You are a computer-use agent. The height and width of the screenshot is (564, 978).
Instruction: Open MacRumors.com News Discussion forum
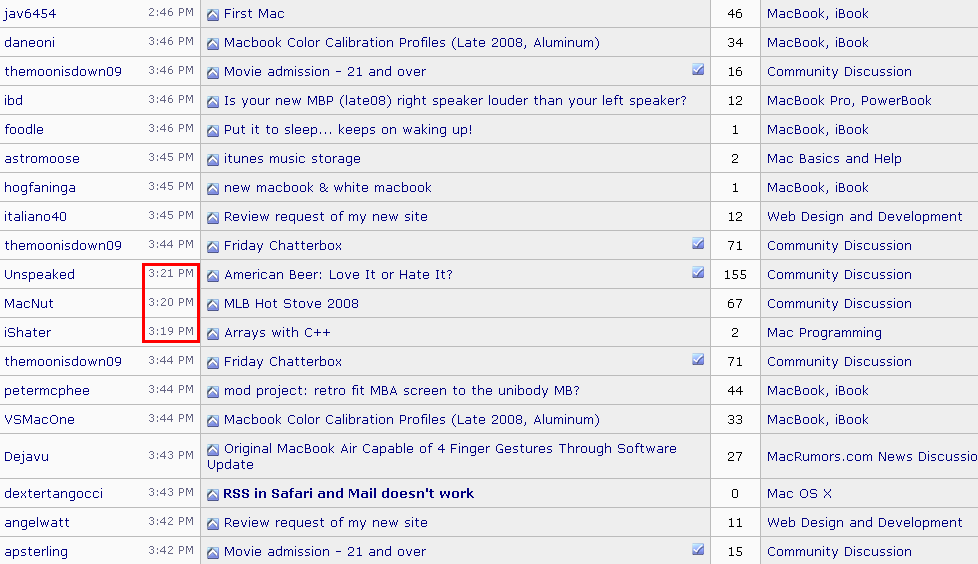(x=872, y=457)
